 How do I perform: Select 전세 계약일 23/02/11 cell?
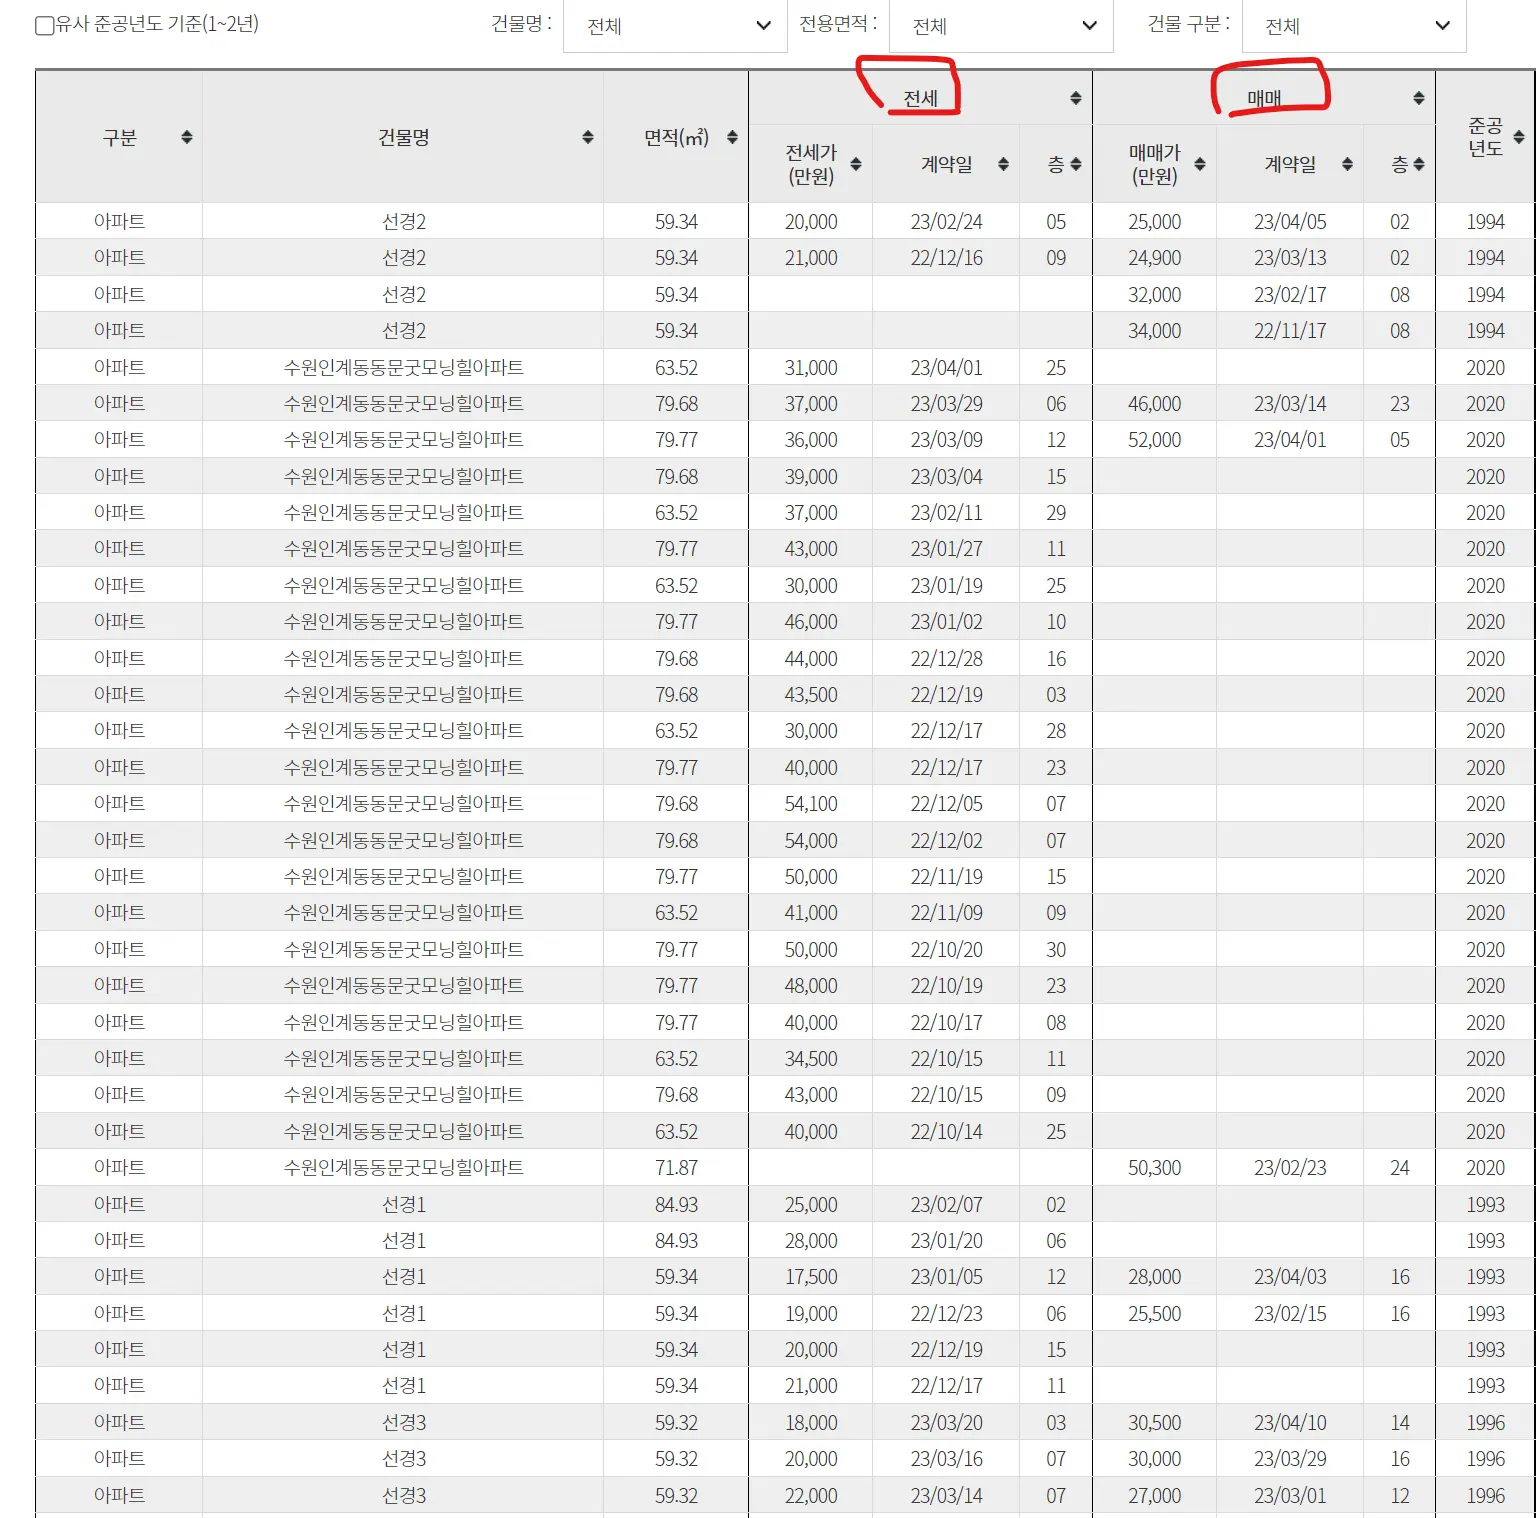coord(946,512)
